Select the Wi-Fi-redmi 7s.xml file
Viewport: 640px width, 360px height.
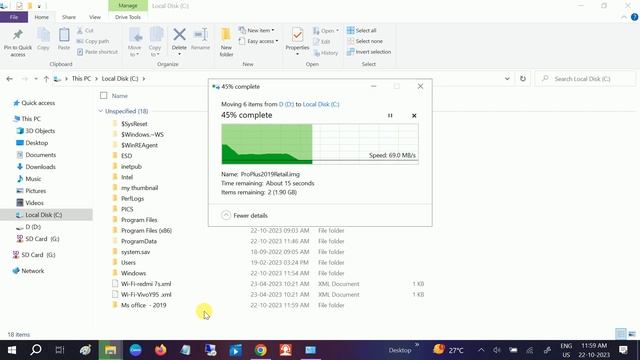[x=146, y=284]
